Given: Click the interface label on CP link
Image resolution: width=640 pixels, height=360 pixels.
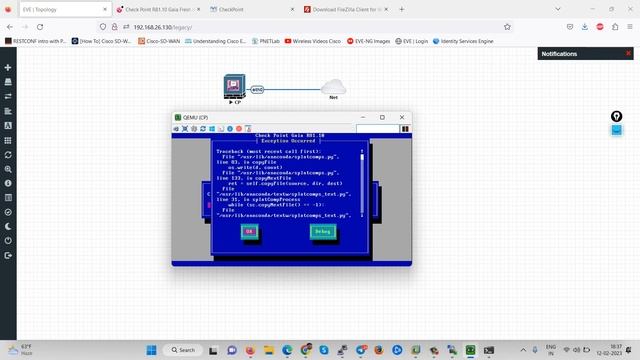Looking at the screenshot, I should 257,89.
